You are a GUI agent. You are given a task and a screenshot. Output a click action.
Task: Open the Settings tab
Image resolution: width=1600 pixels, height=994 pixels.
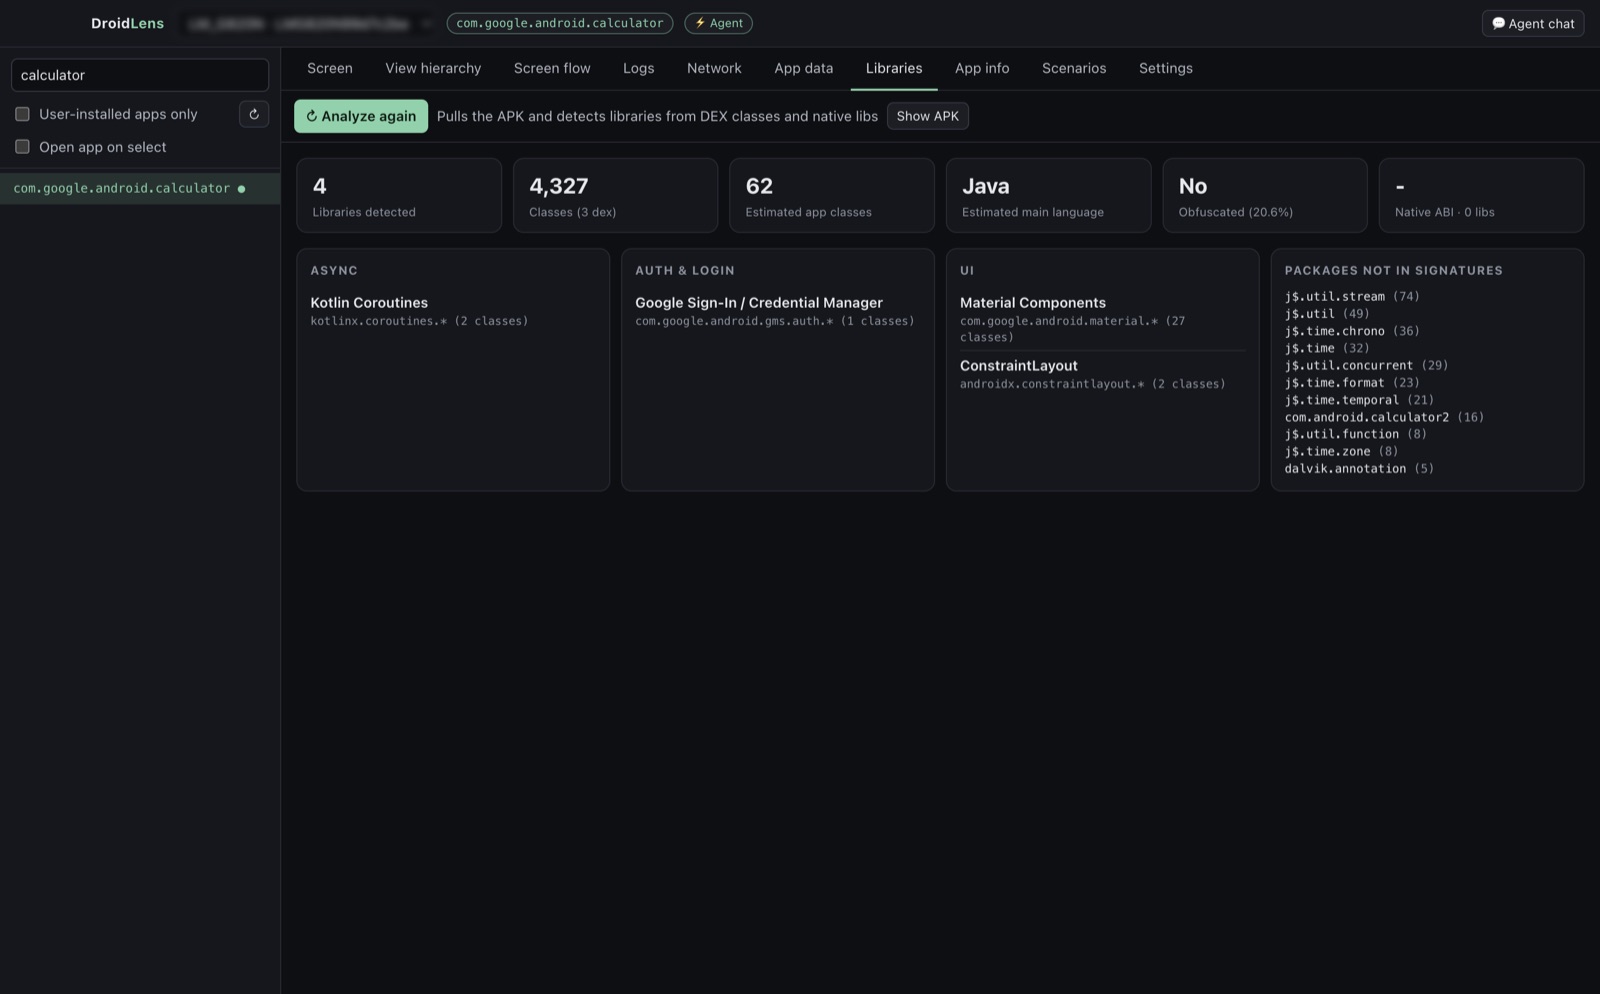coord(1165,68)
